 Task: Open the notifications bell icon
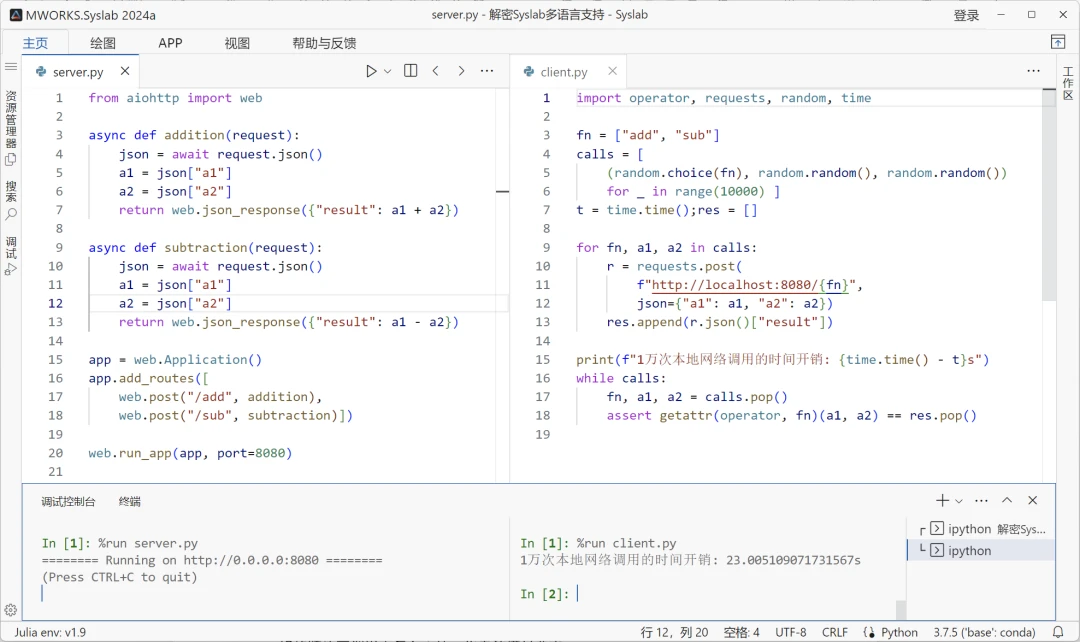1058,632
